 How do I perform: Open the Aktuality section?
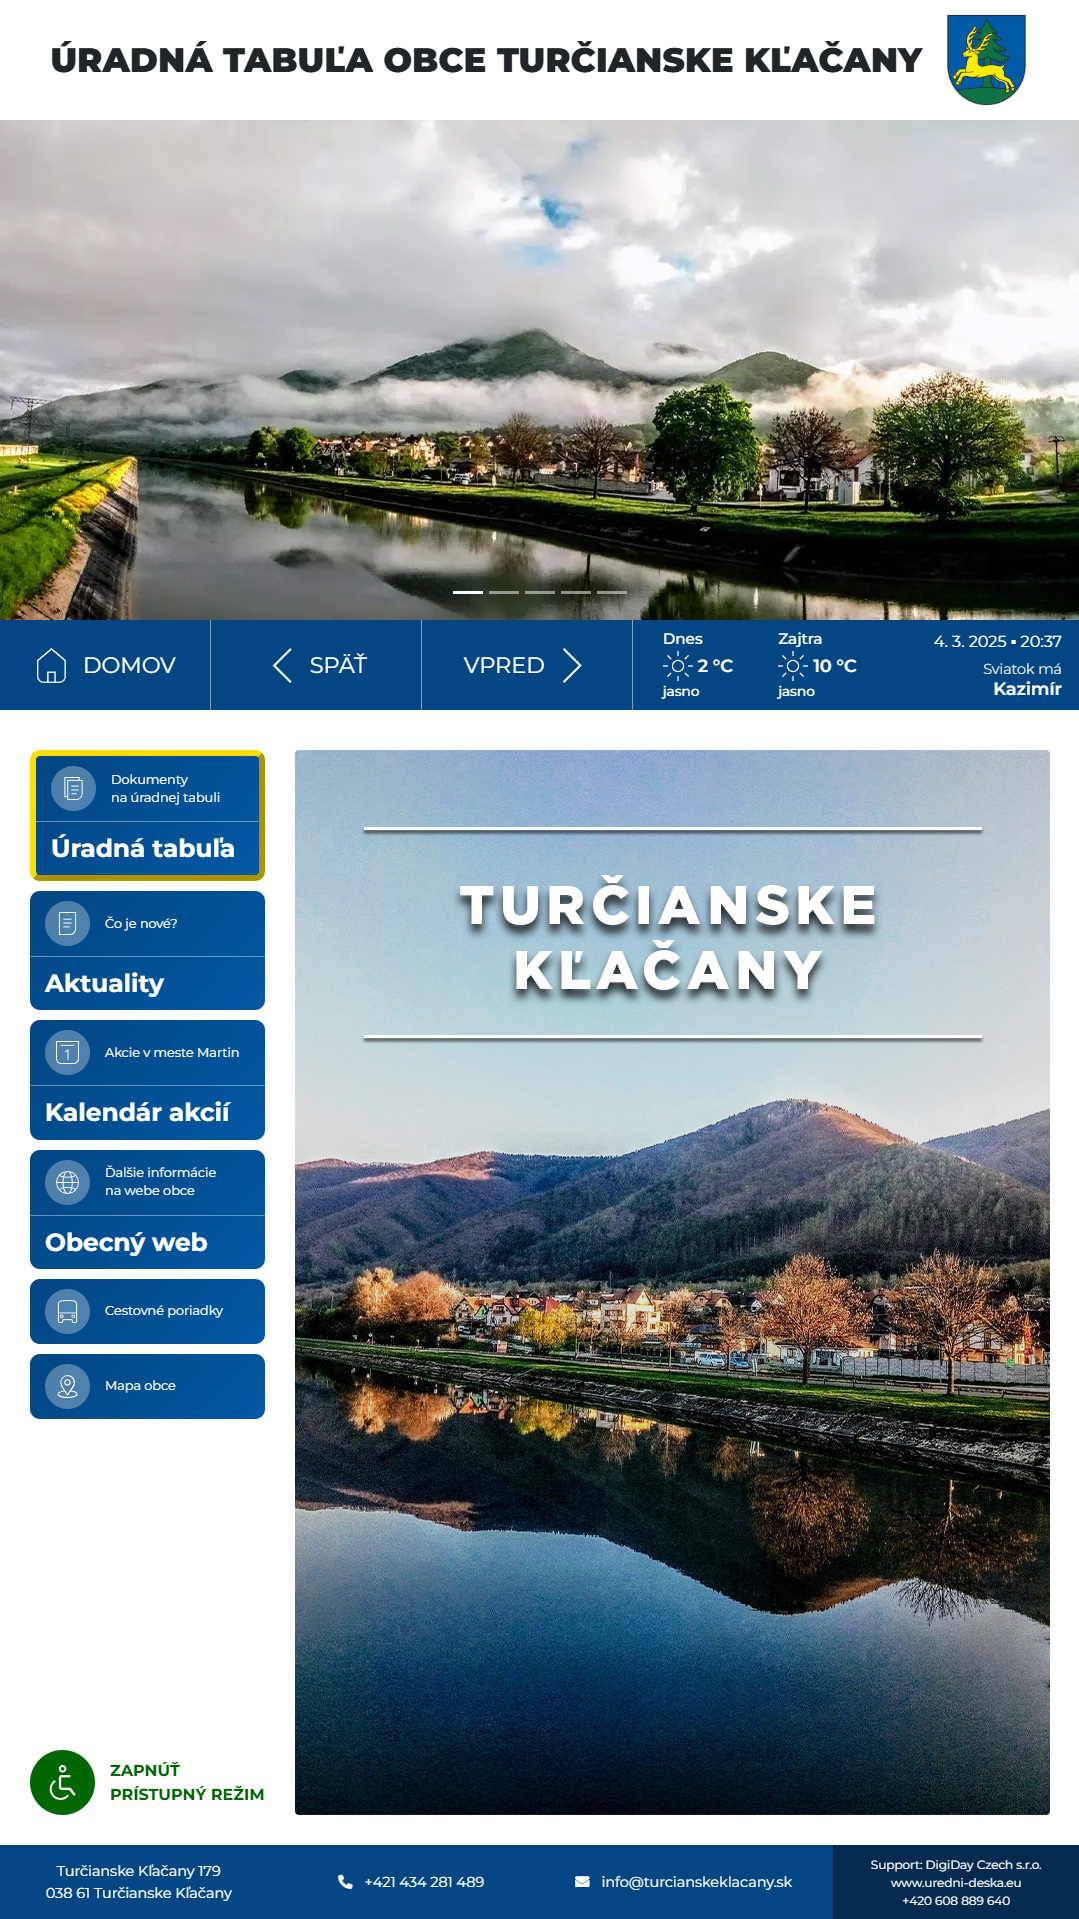point(147,950)
